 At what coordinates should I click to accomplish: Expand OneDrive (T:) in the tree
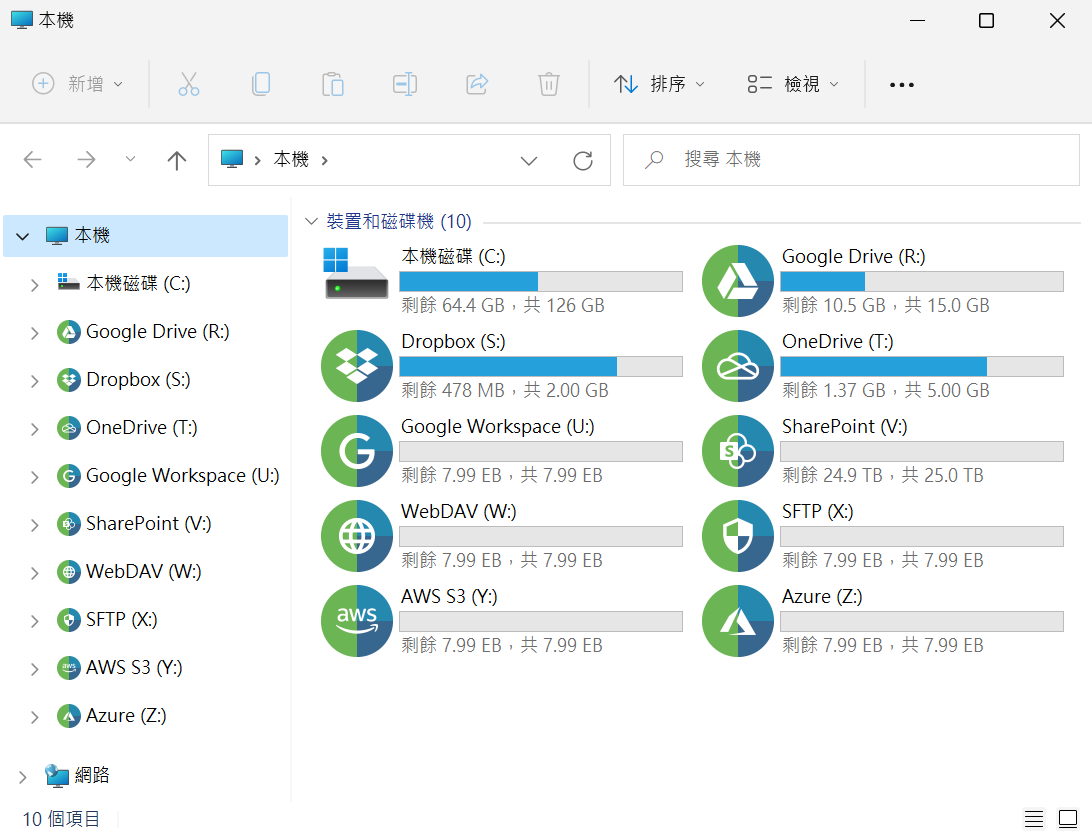34,428
